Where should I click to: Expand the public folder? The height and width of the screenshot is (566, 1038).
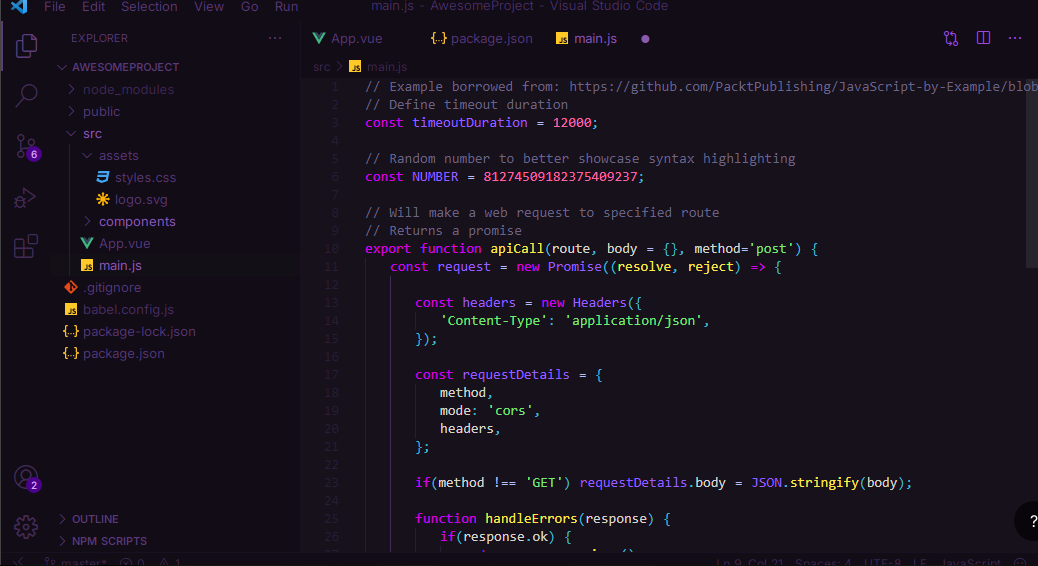coord(101,111)
